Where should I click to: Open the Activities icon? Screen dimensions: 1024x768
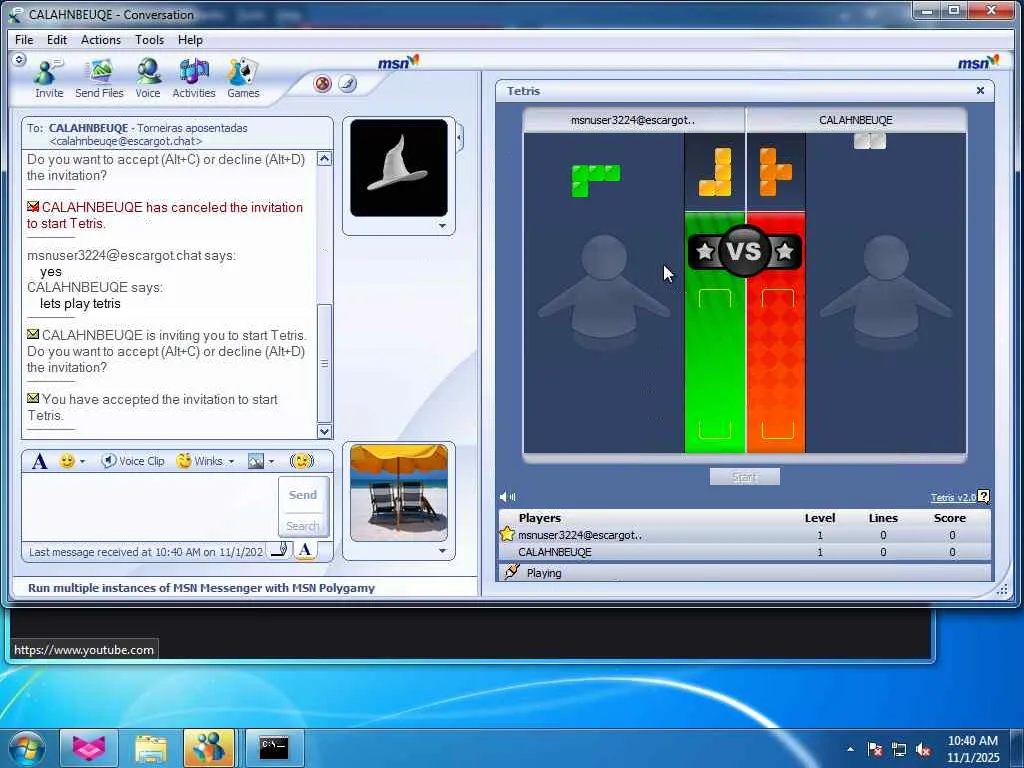coord(194,78)
